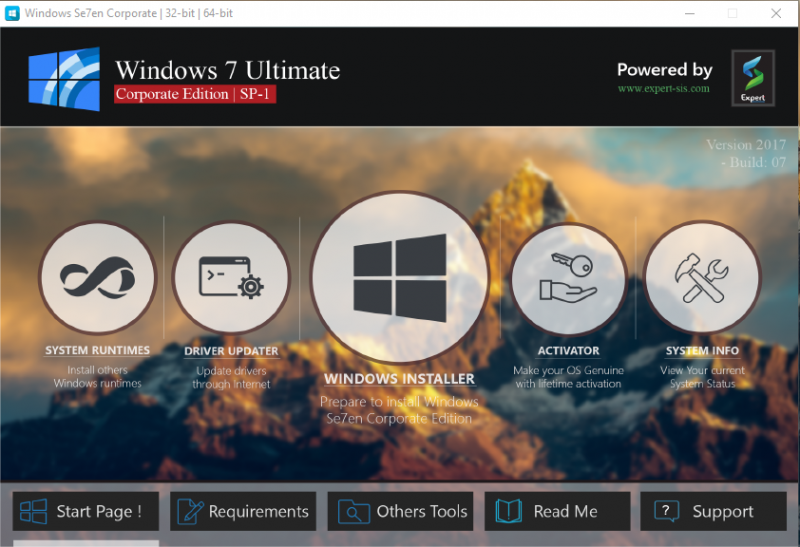Screen dimensions: 800x547
Task: Go to Start Page ! tab
Action: coord(86,511)
